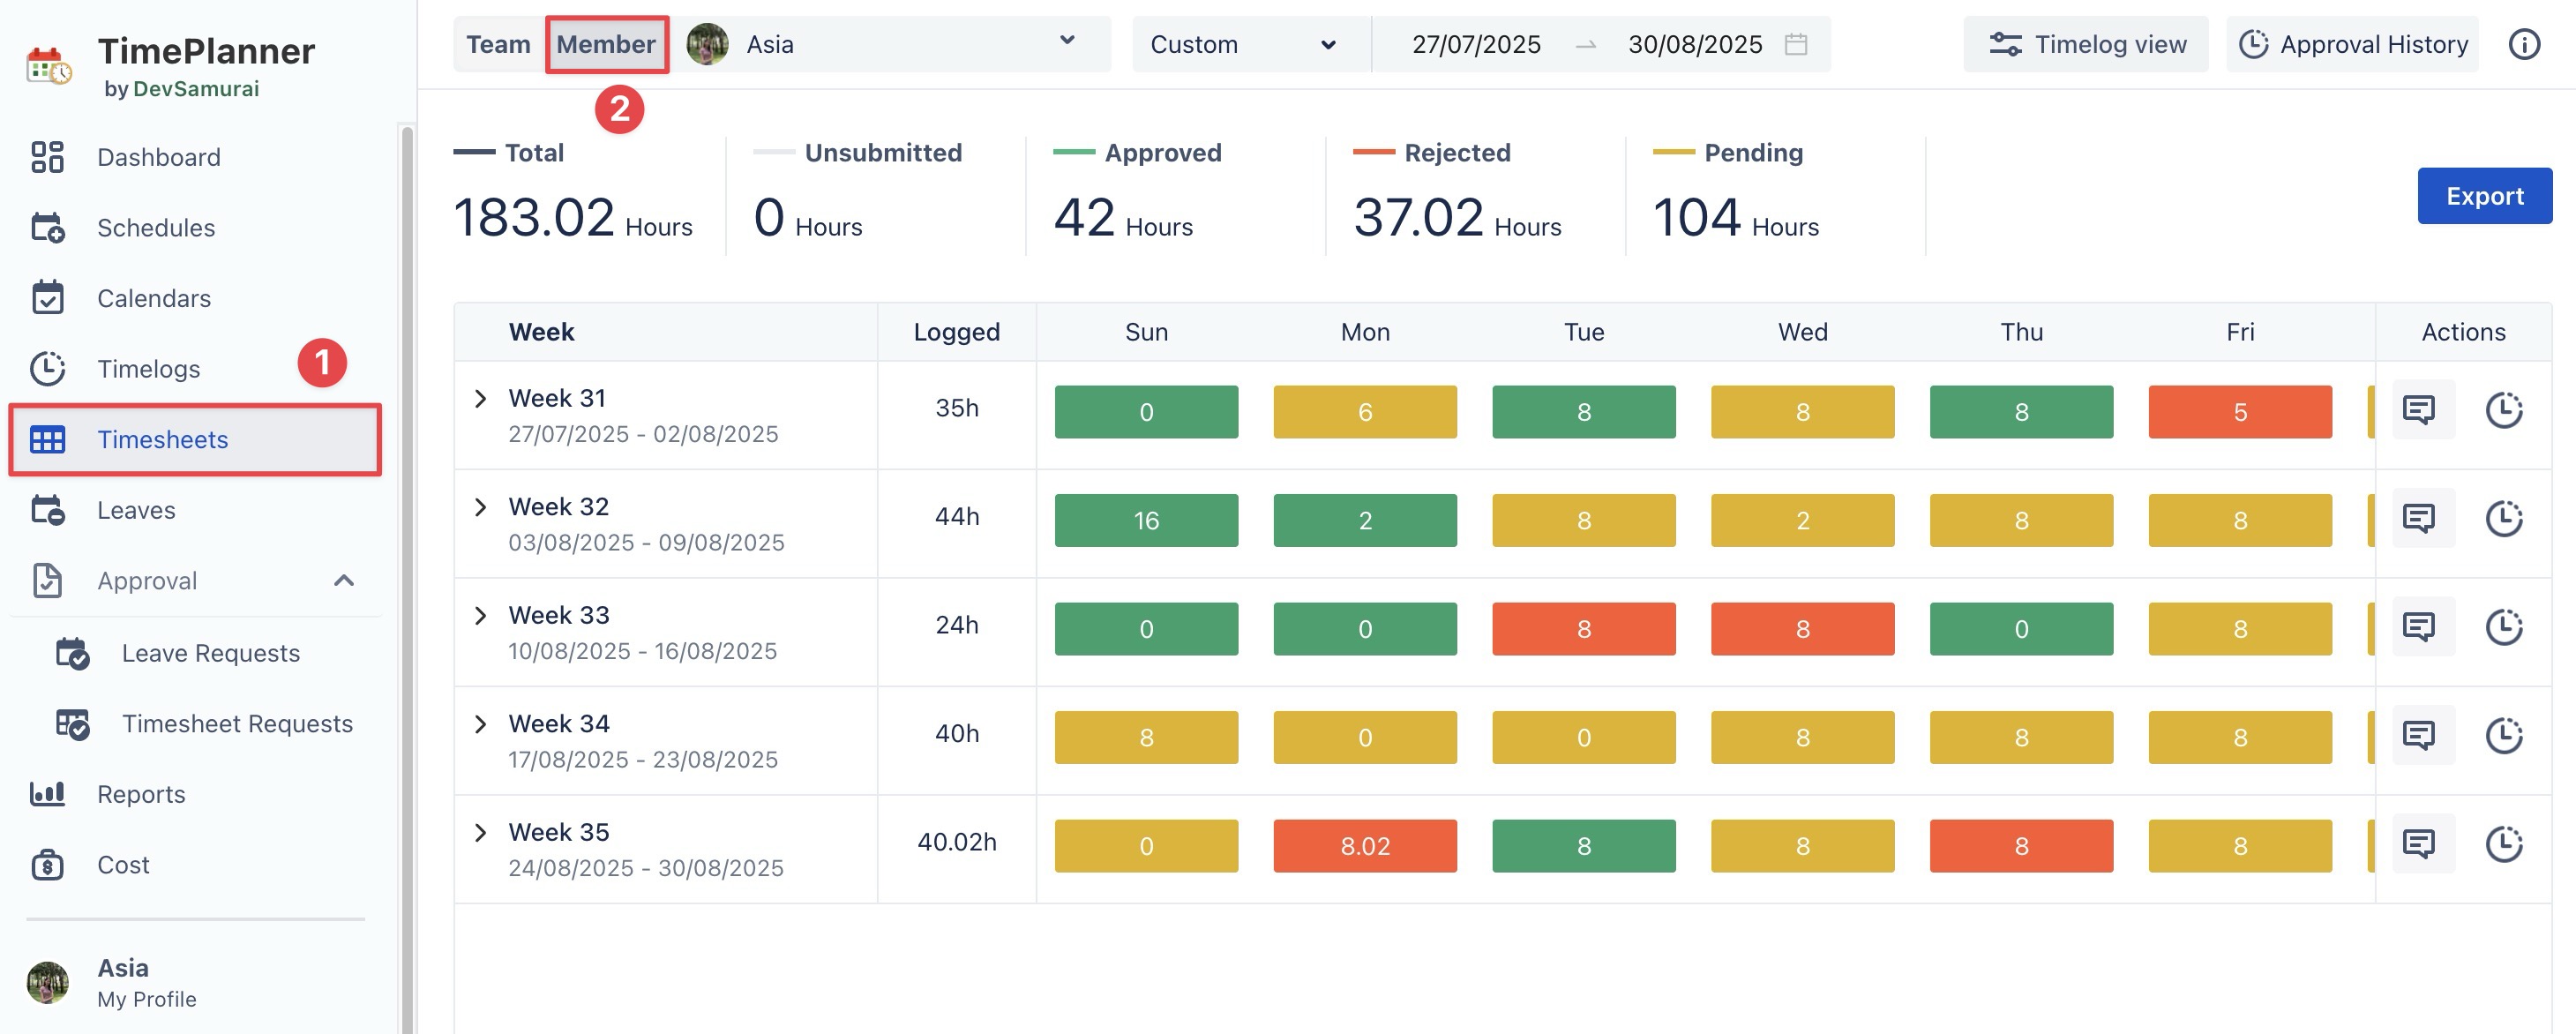Click comment icon for Week 34
This screenshot has width=2576, height=1034.
coord(2419,736)
